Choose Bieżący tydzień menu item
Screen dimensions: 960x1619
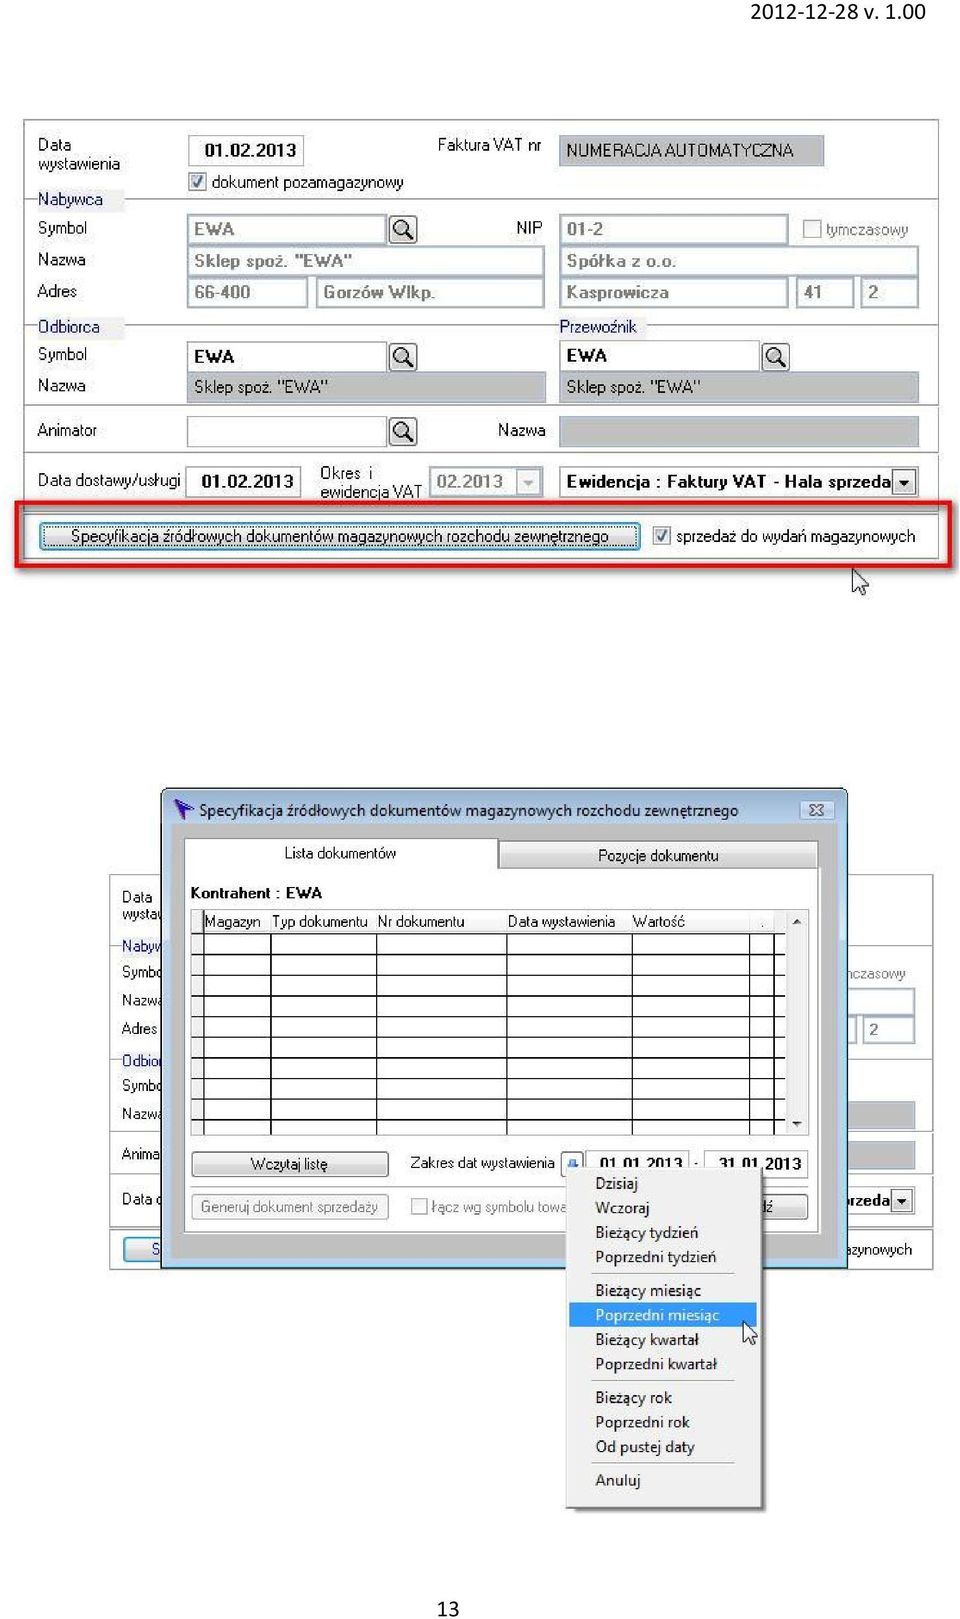point(646,1233)
